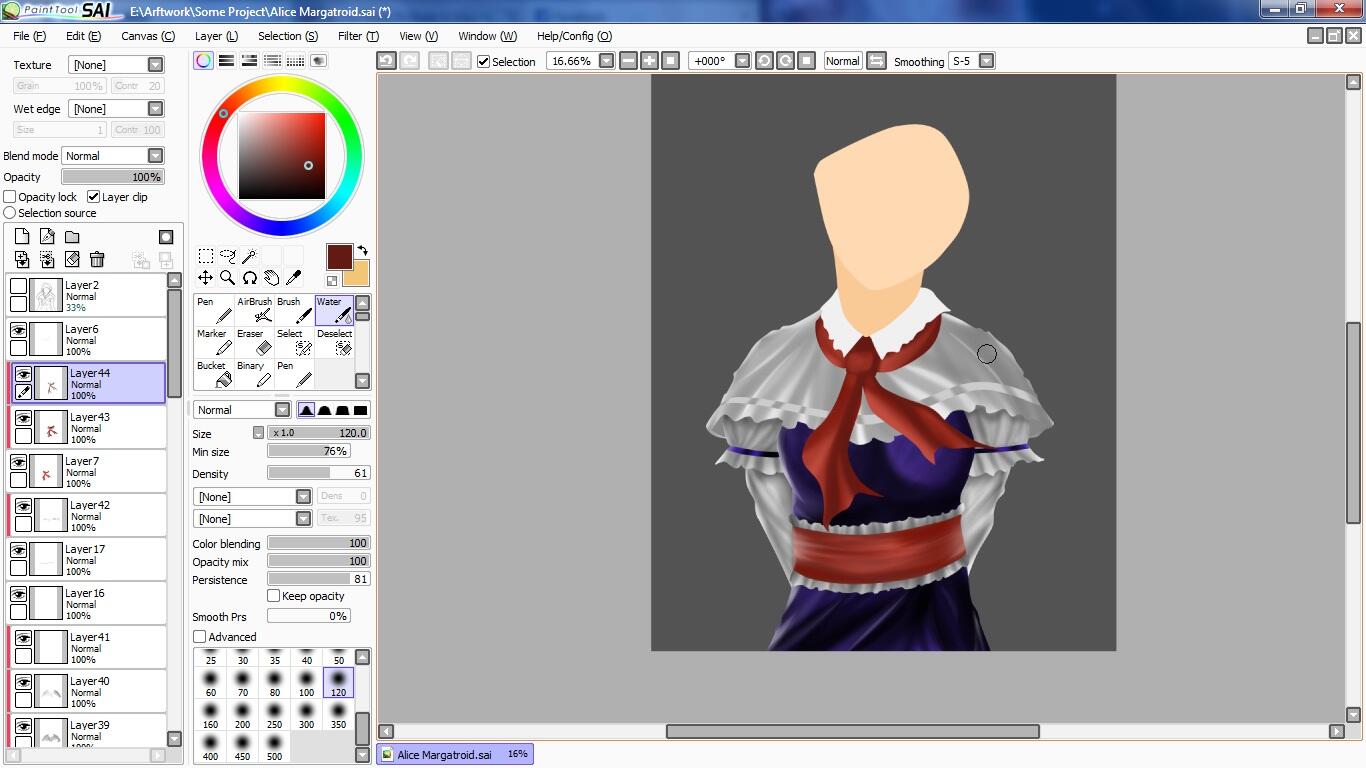The height and width of the screenshot is (768, 1366).
Task: Swap foreground and background colors
Action: (362, 250)
